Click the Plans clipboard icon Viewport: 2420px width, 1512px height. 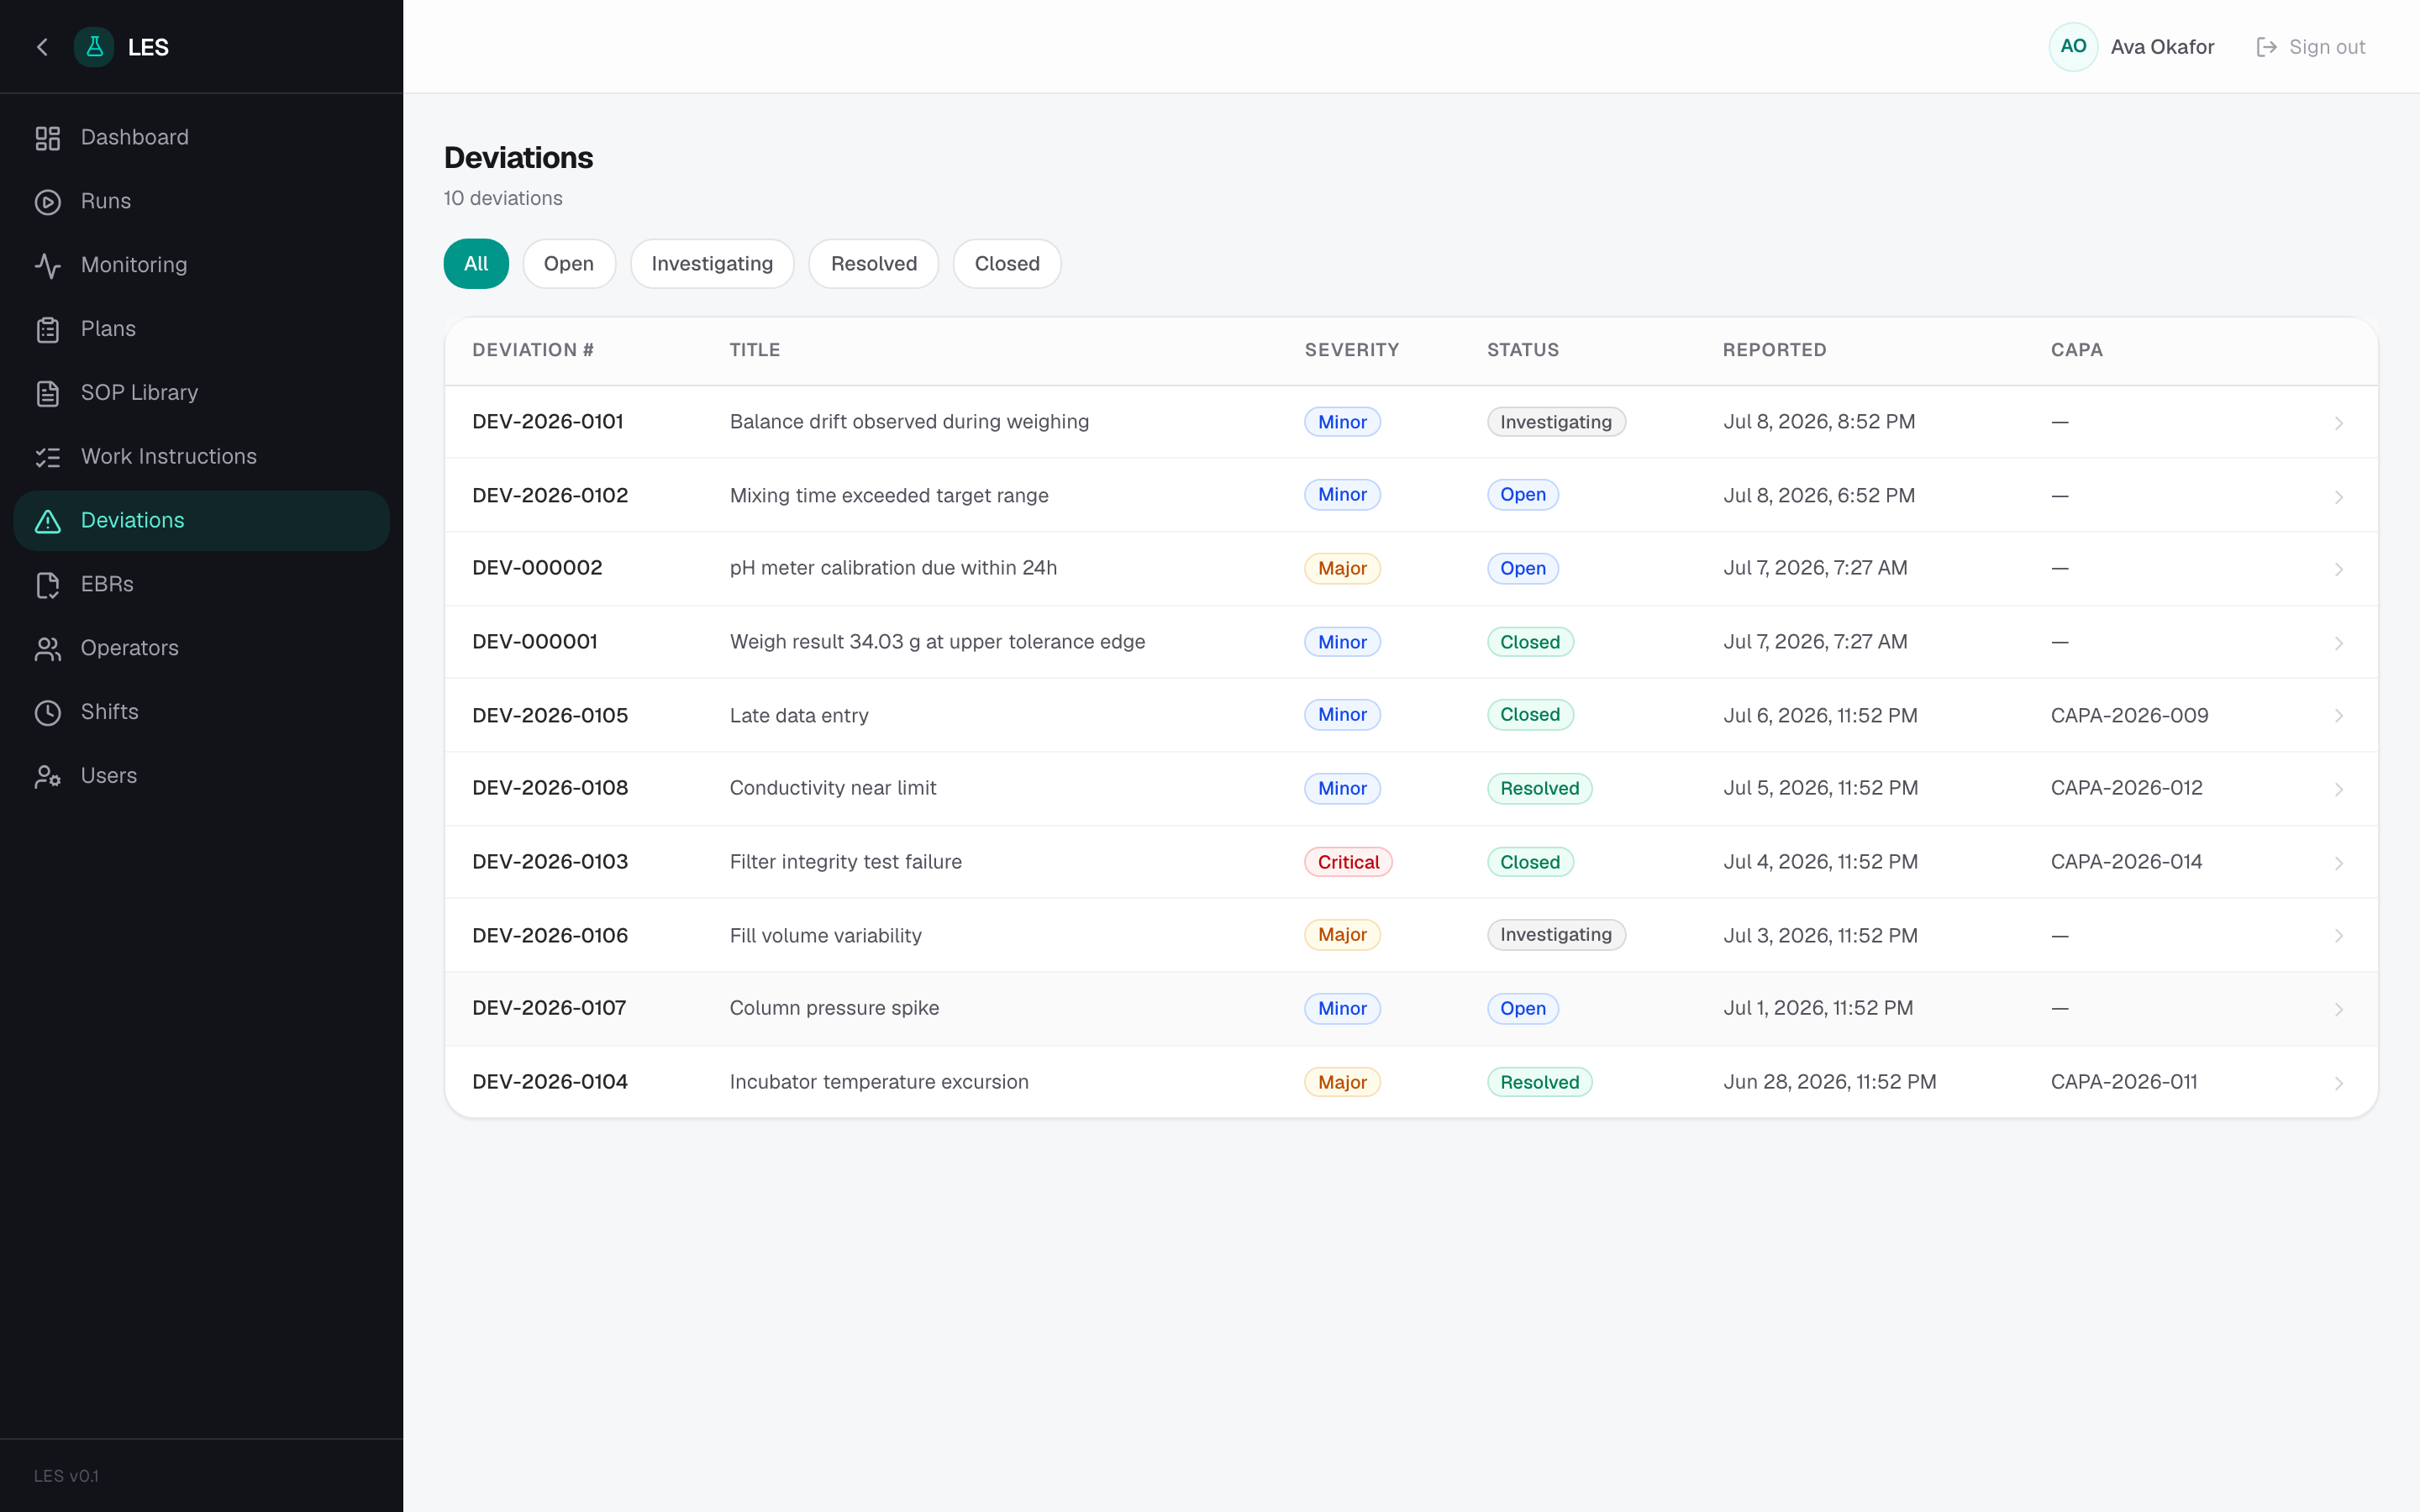48,329
